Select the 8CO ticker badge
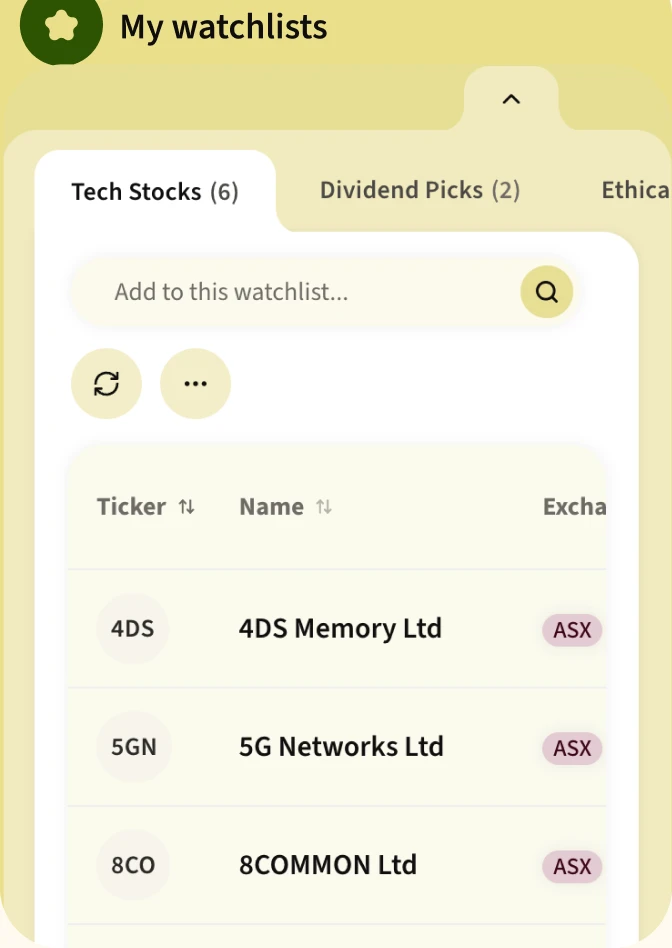 (x=133, y=865)
